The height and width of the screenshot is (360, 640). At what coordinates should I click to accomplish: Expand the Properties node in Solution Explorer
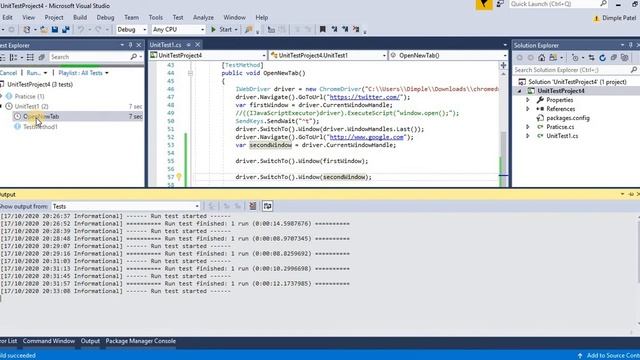(528, 100)
